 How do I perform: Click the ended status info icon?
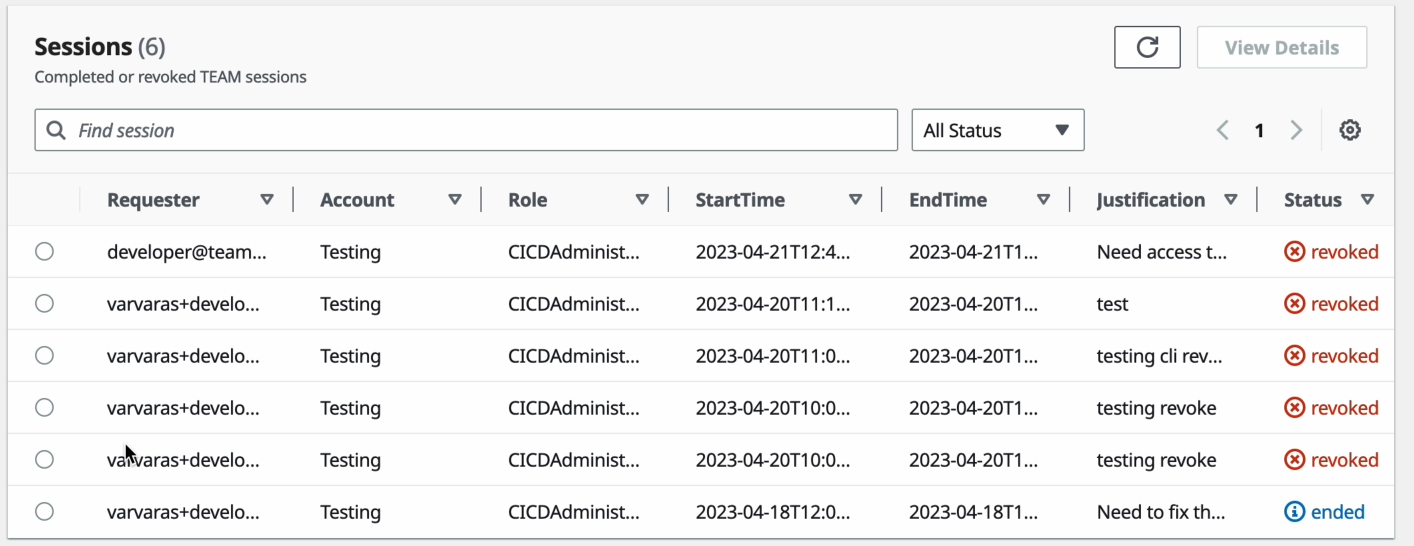pyautogui.click(x=1294, y=512)
